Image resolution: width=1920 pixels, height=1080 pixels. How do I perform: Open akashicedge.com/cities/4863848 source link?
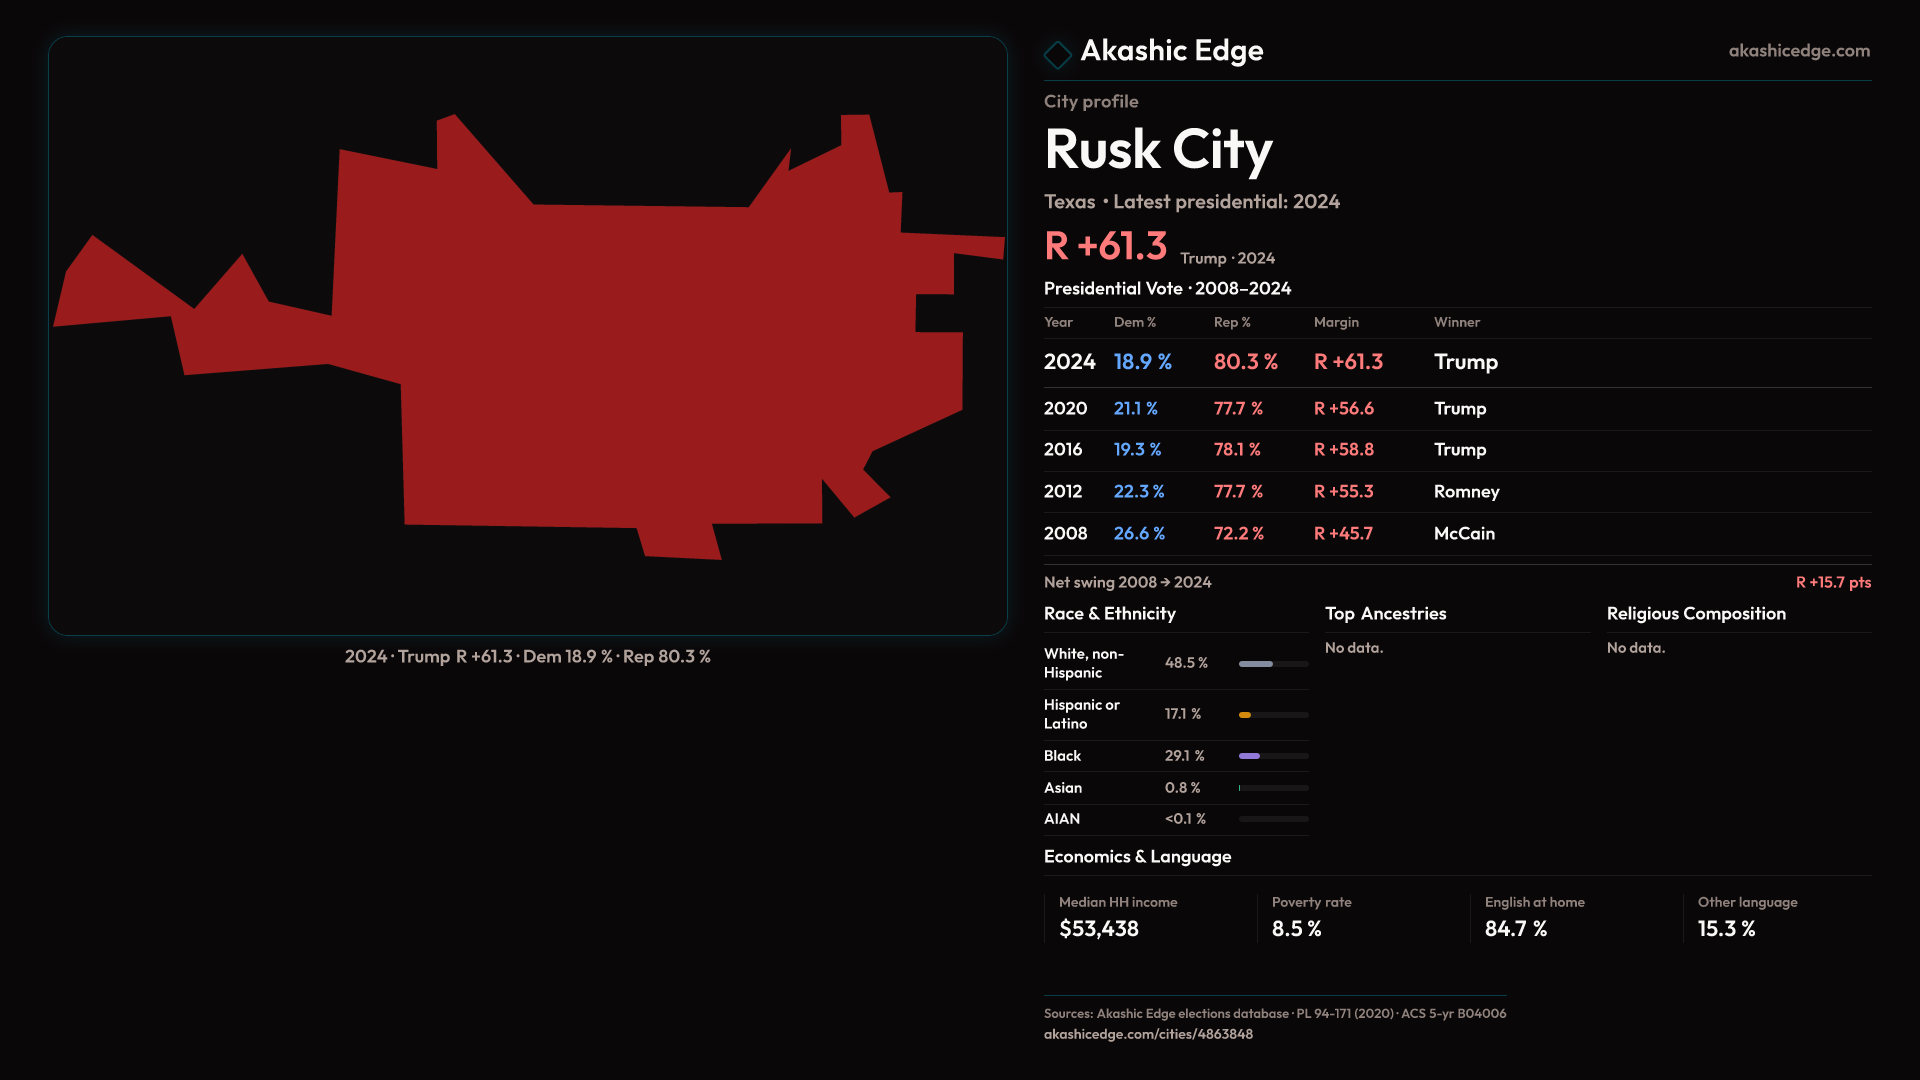click(x=1148, y=1034)
